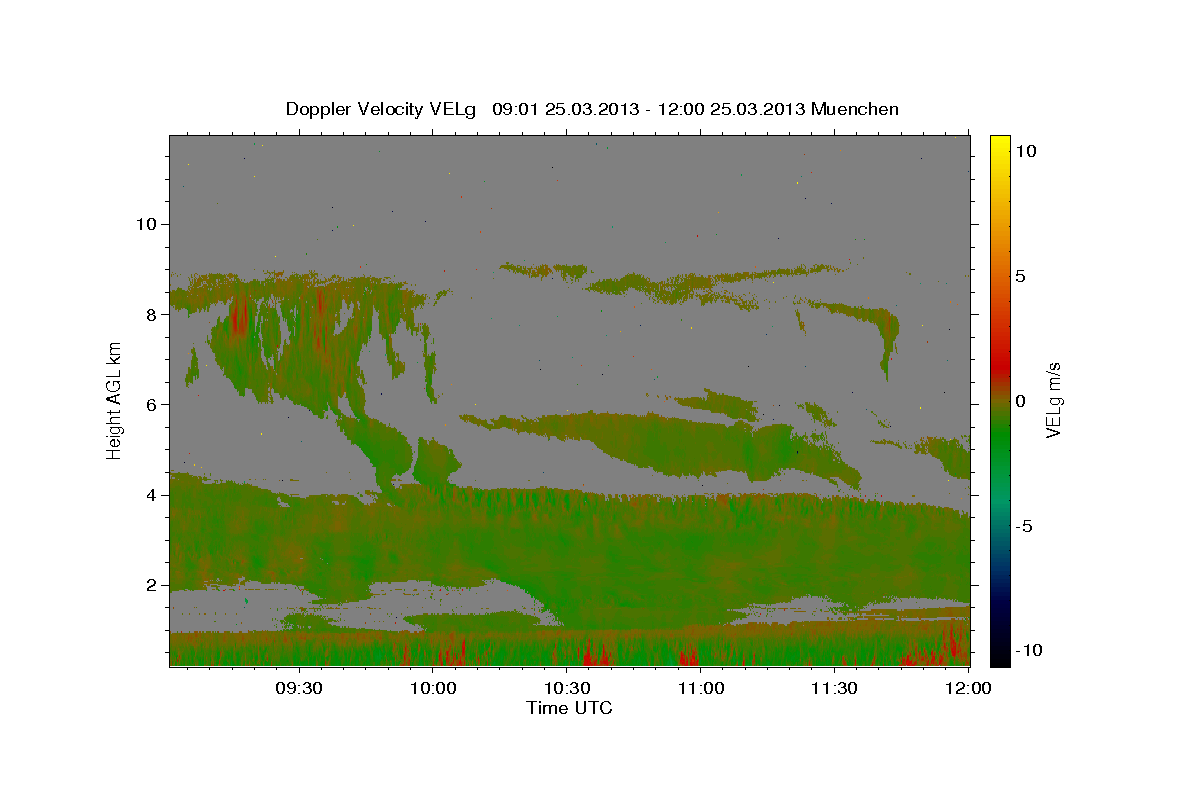This screenshot has height=800, width=1200.
Task: Click the 09:30 time tick label
Action: pos(299,688)
